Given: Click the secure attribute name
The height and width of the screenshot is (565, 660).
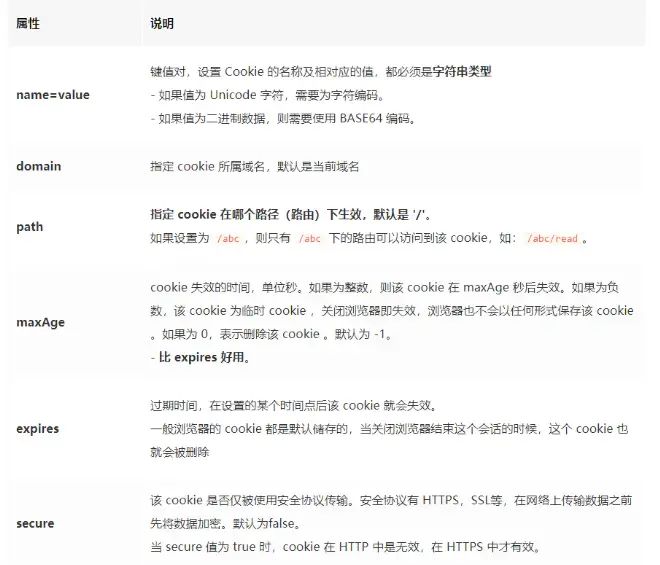Looking at the screenshot, I should [x=35, y=523].
